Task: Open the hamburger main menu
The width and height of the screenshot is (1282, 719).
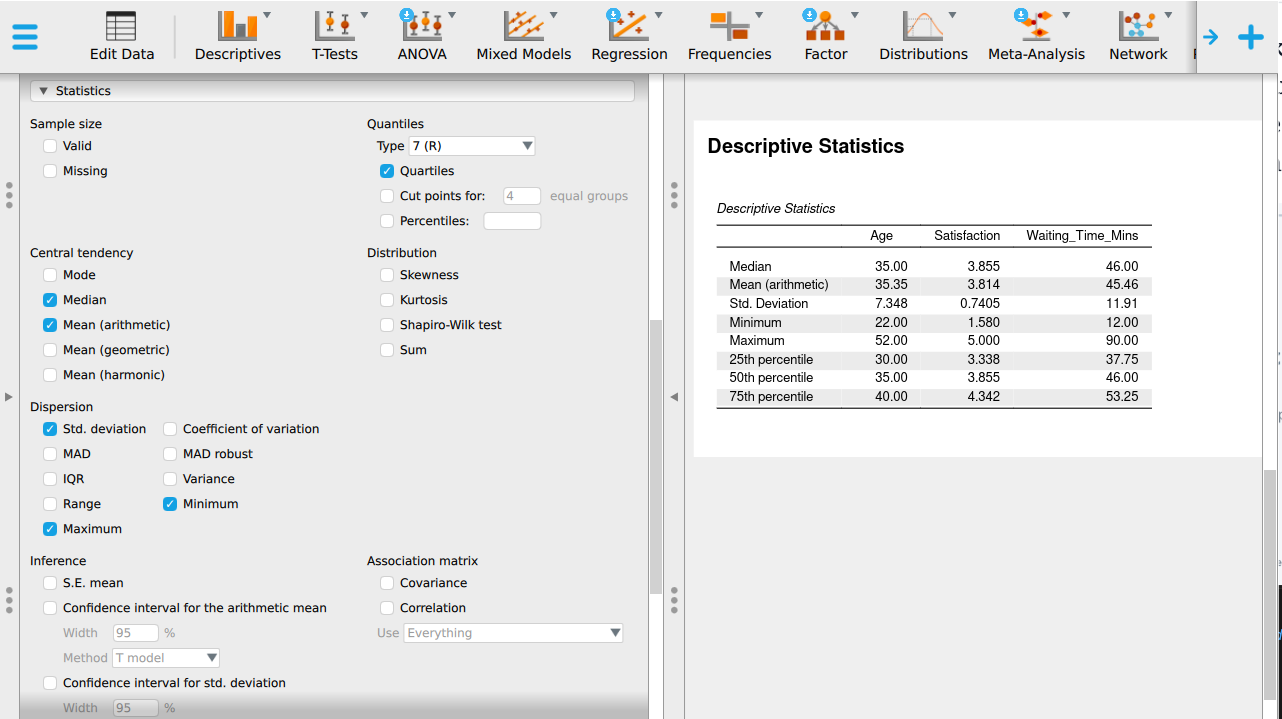Action: pos(25,37)
